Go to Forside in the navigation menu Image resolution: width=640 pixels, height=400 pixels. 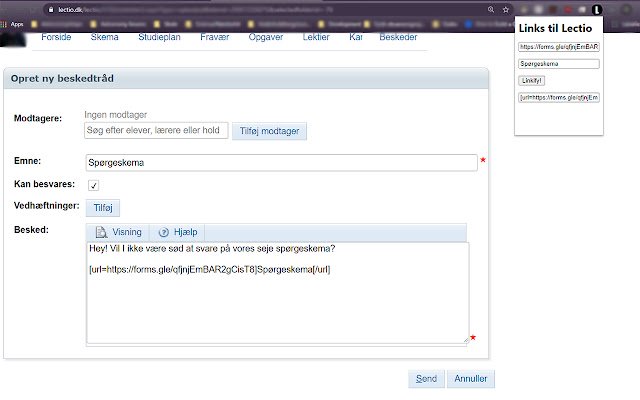coord(56,37)
